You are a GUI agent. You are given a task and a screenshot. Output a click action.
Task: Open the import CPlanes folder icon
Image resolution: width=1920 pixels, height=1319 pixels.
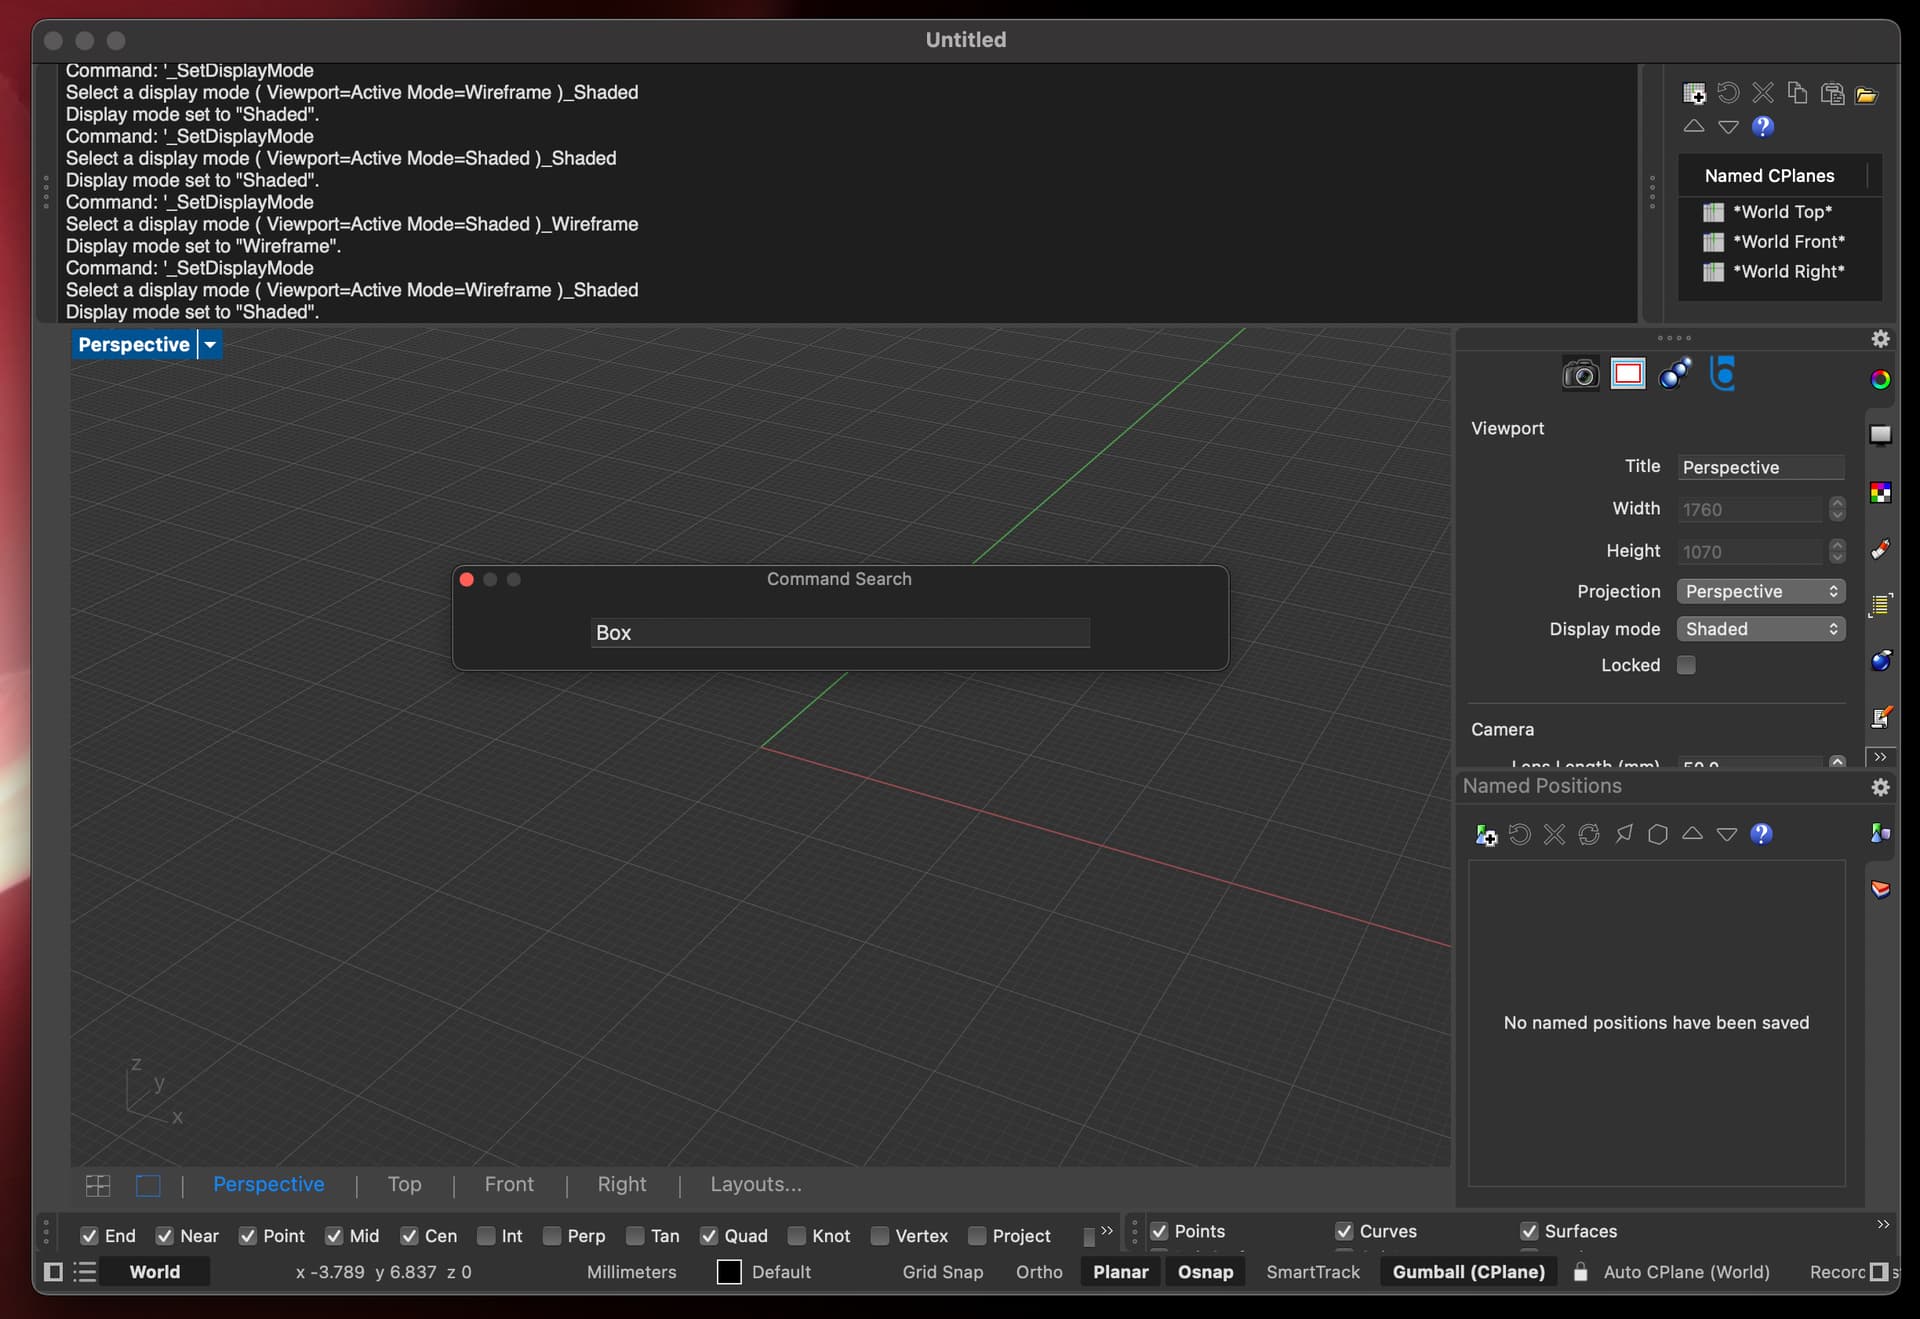(x=1866, y=94)
